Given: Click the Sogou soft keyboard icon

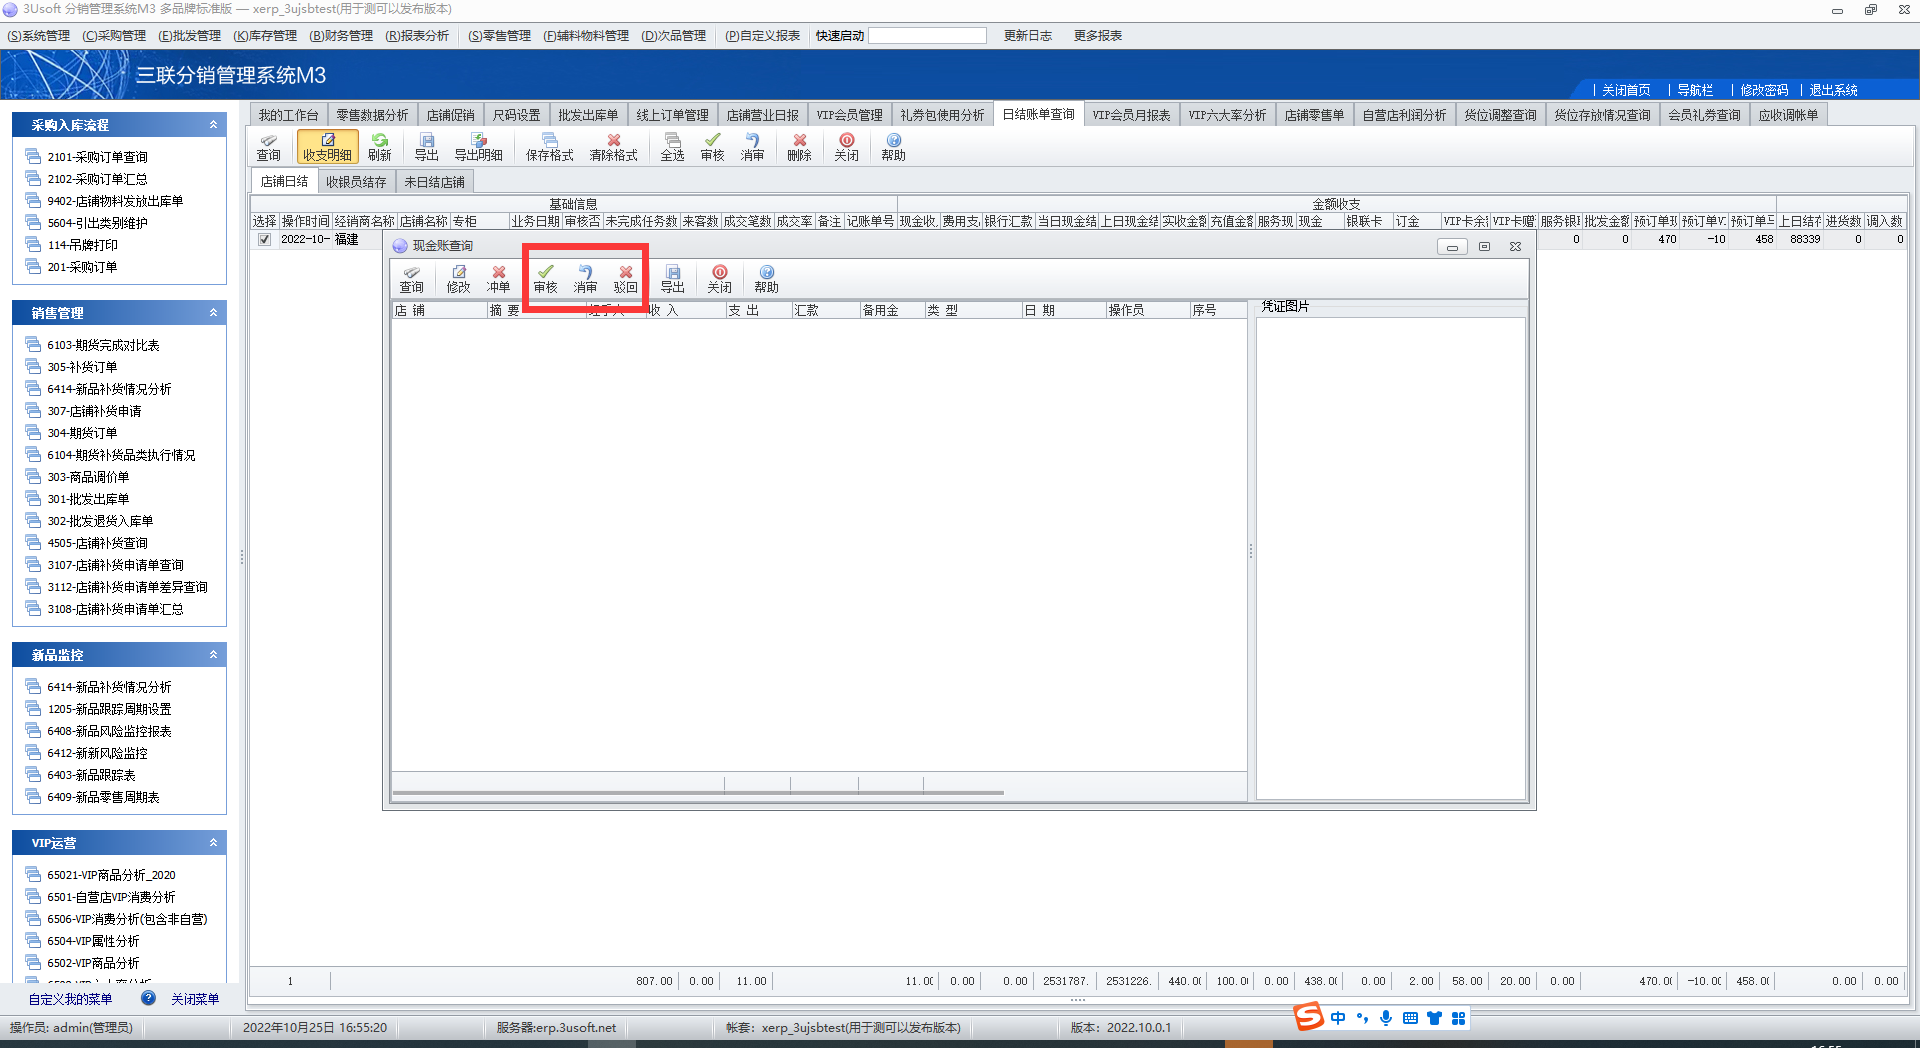Looking at the screenshot, I should [1410, 1018].
